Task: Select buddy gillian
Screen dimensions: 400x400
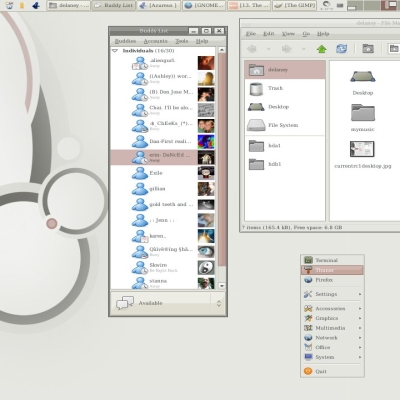Action: pos(163,189)
